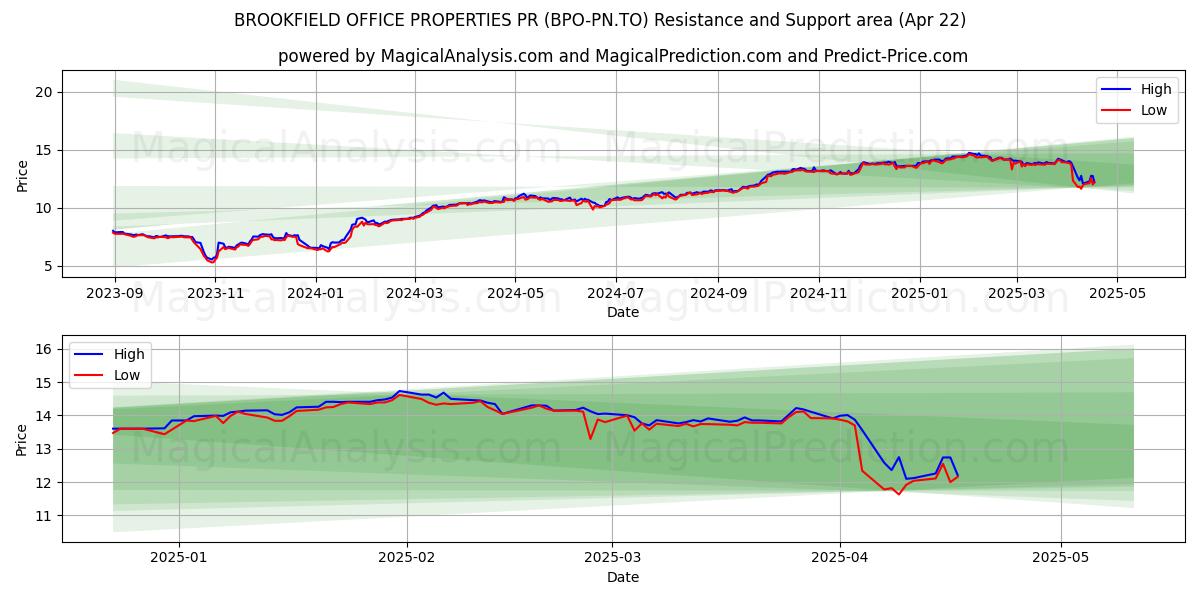Click the top chart '2025-03' date tick
The height and width of the screenshot is (600, 1200).
(x=1017, y=294)
